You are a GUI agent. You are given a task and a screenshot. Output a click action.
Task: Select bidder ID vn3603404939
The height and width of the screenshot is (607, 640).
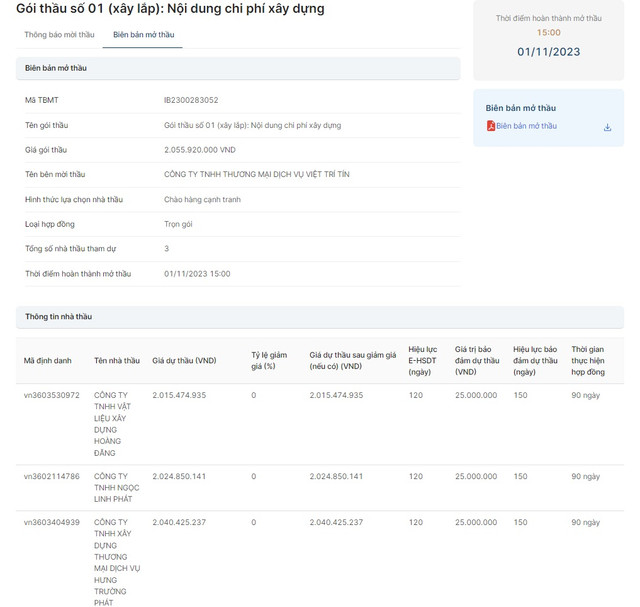pyautogui.click(x=52, y=522)
